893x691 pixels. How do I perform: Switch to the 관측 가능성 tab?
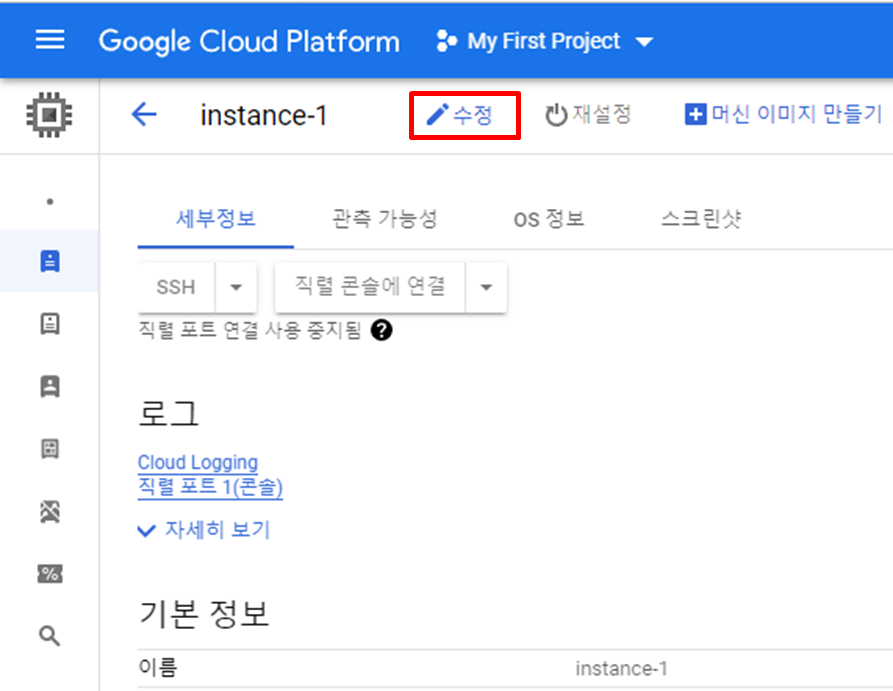(384, 219)
